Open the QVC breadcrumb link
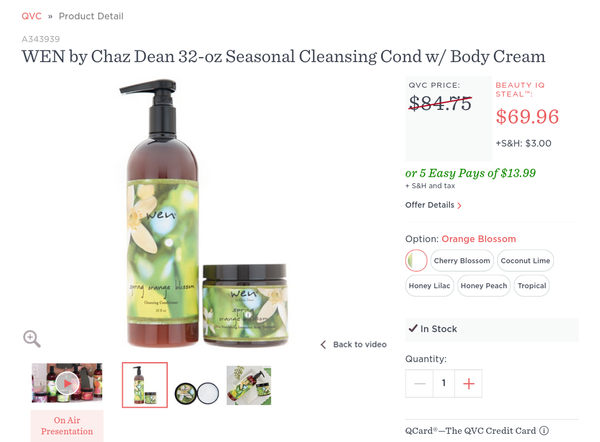Viewport: 600px width, 442px height. (31, 16)
